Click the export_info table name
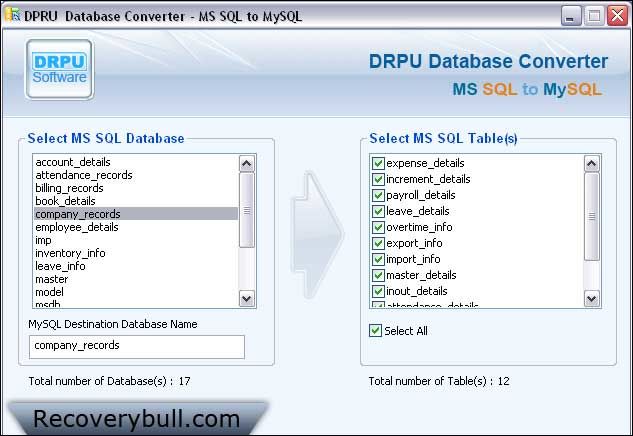 coord(414,243)
